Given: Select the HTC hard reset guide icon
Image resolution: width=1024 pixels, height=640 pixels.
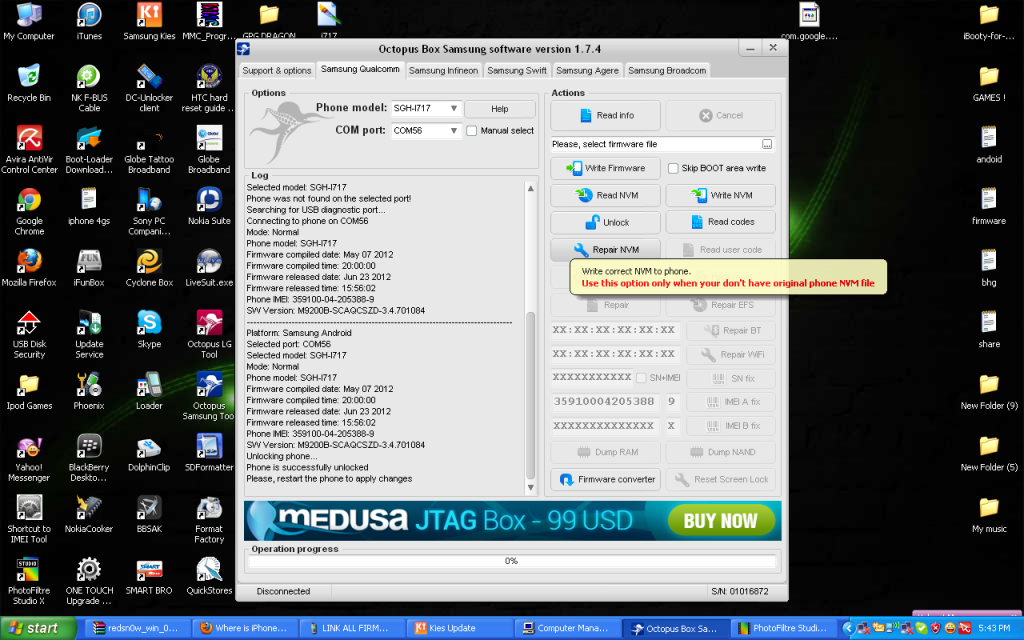Looking at the screenshot, I should pyautogui.click(x=209, y=88).
